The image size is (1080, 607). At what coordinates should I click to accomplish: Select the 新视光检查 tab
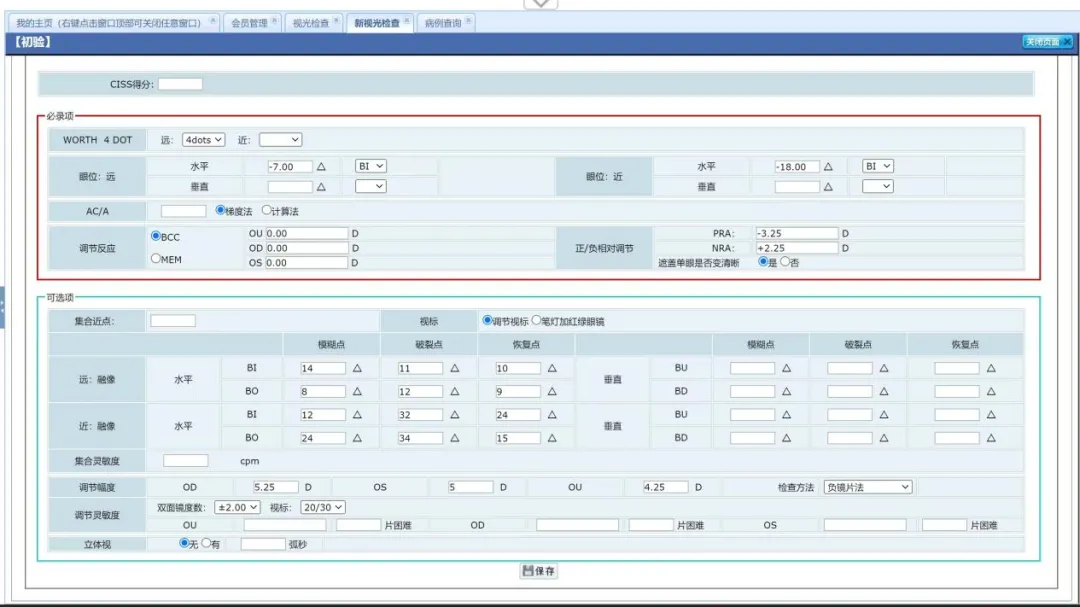click(x=377, y=23)
